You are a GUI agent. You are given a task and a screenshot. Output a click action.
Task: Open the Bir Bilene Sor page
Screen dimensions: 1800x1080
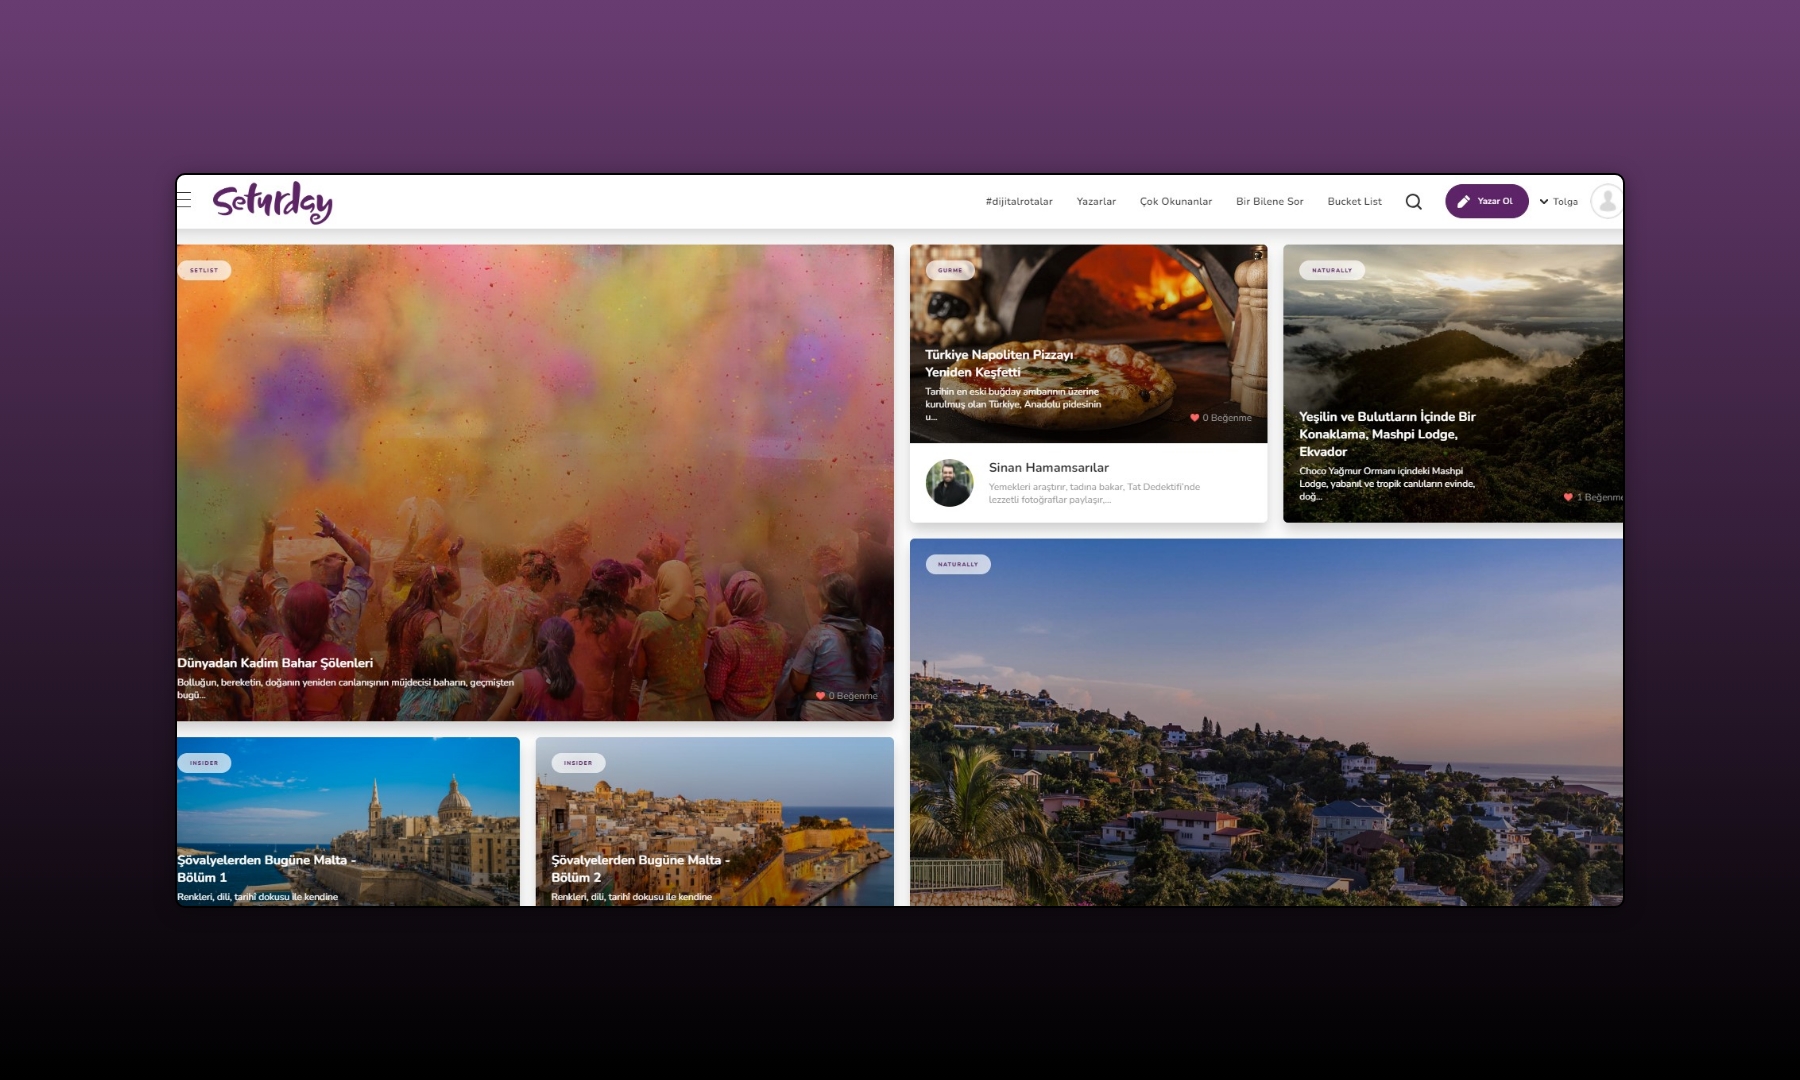1269,202
